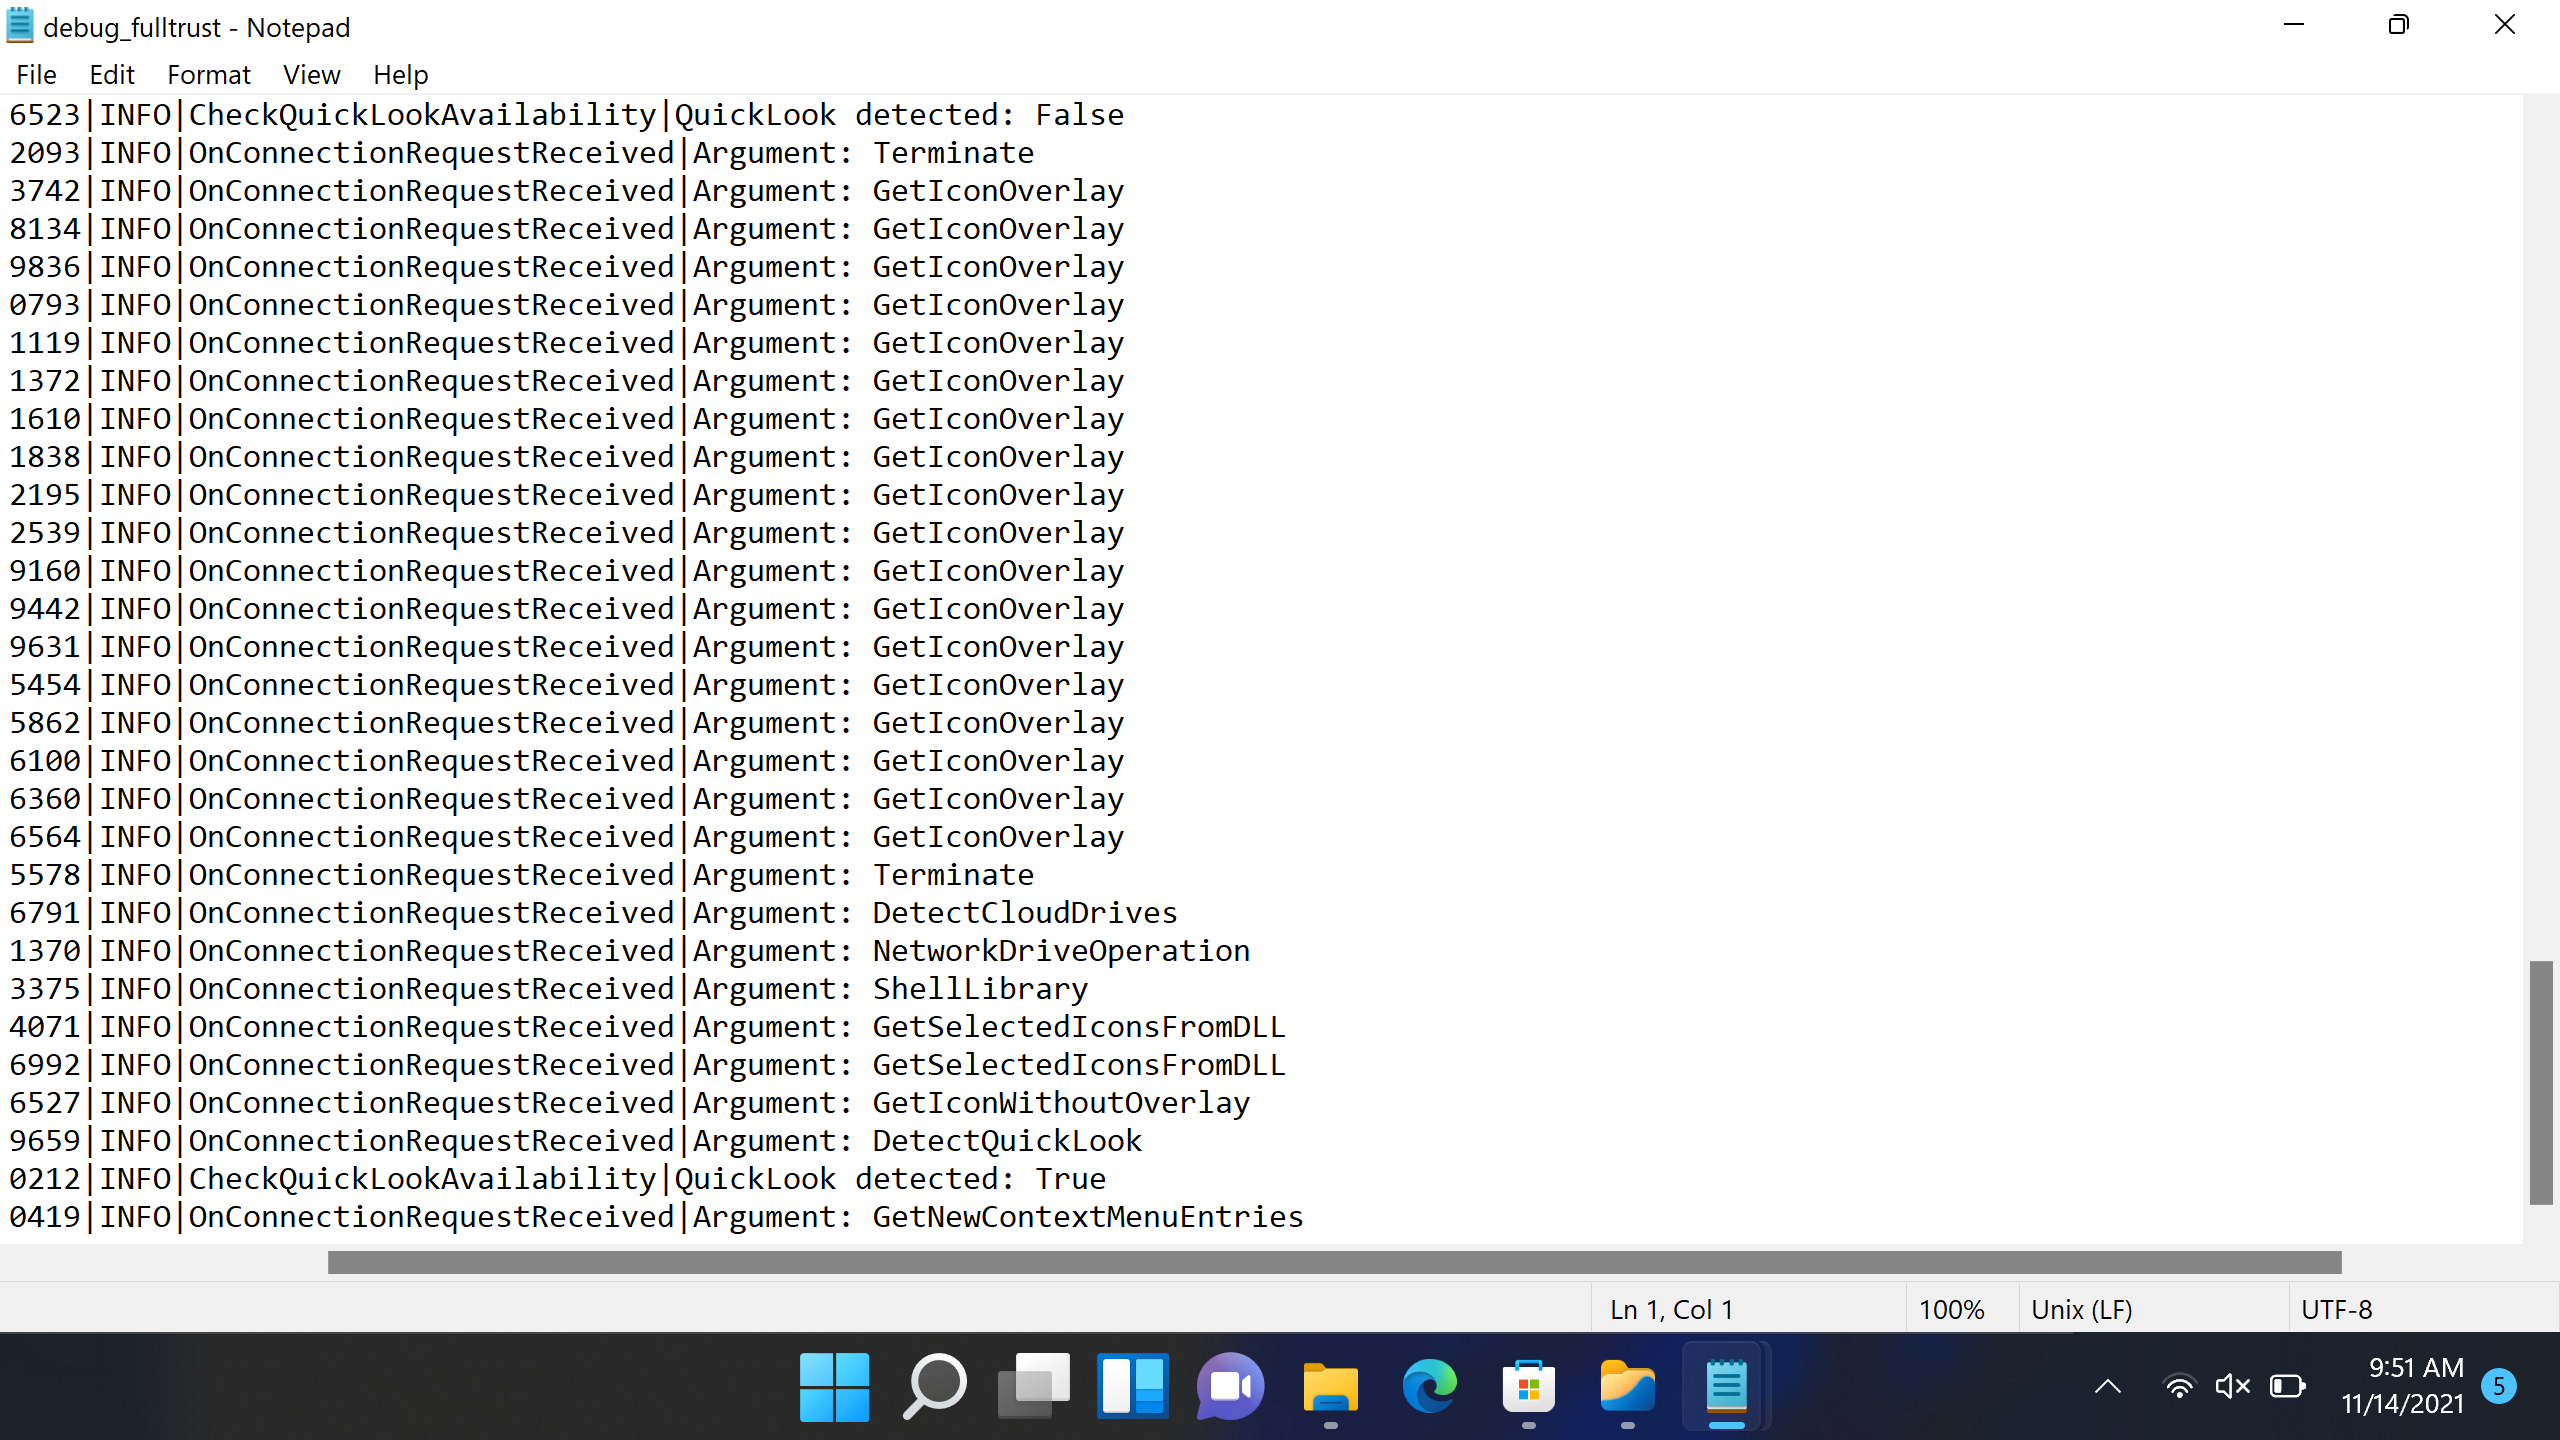The image size is (2560, 1440).
Task: Open File Explorer in taskbar
Action: pos(1330,1387)
